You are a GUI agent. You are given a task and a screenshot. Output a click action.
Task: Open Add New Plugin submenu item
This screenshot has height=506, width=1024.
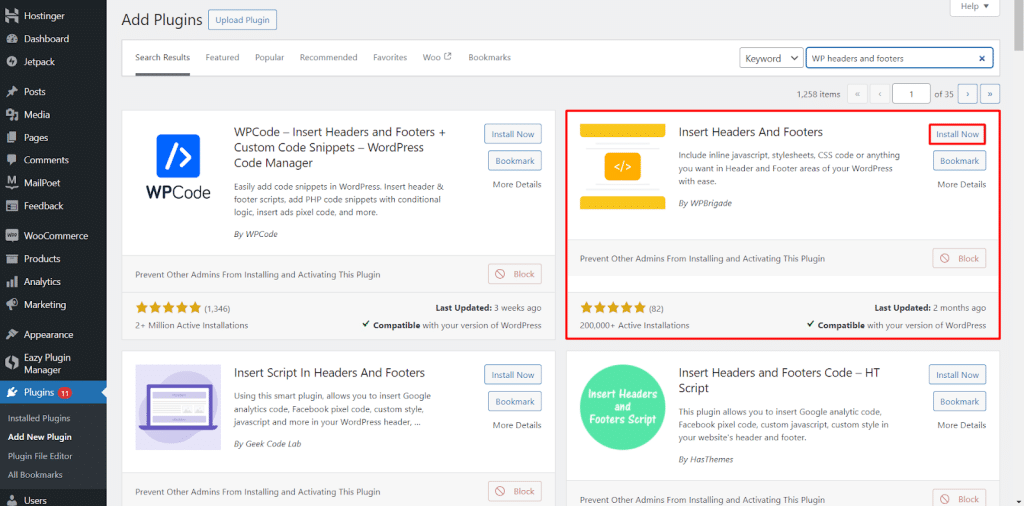[x=40, y=437]
